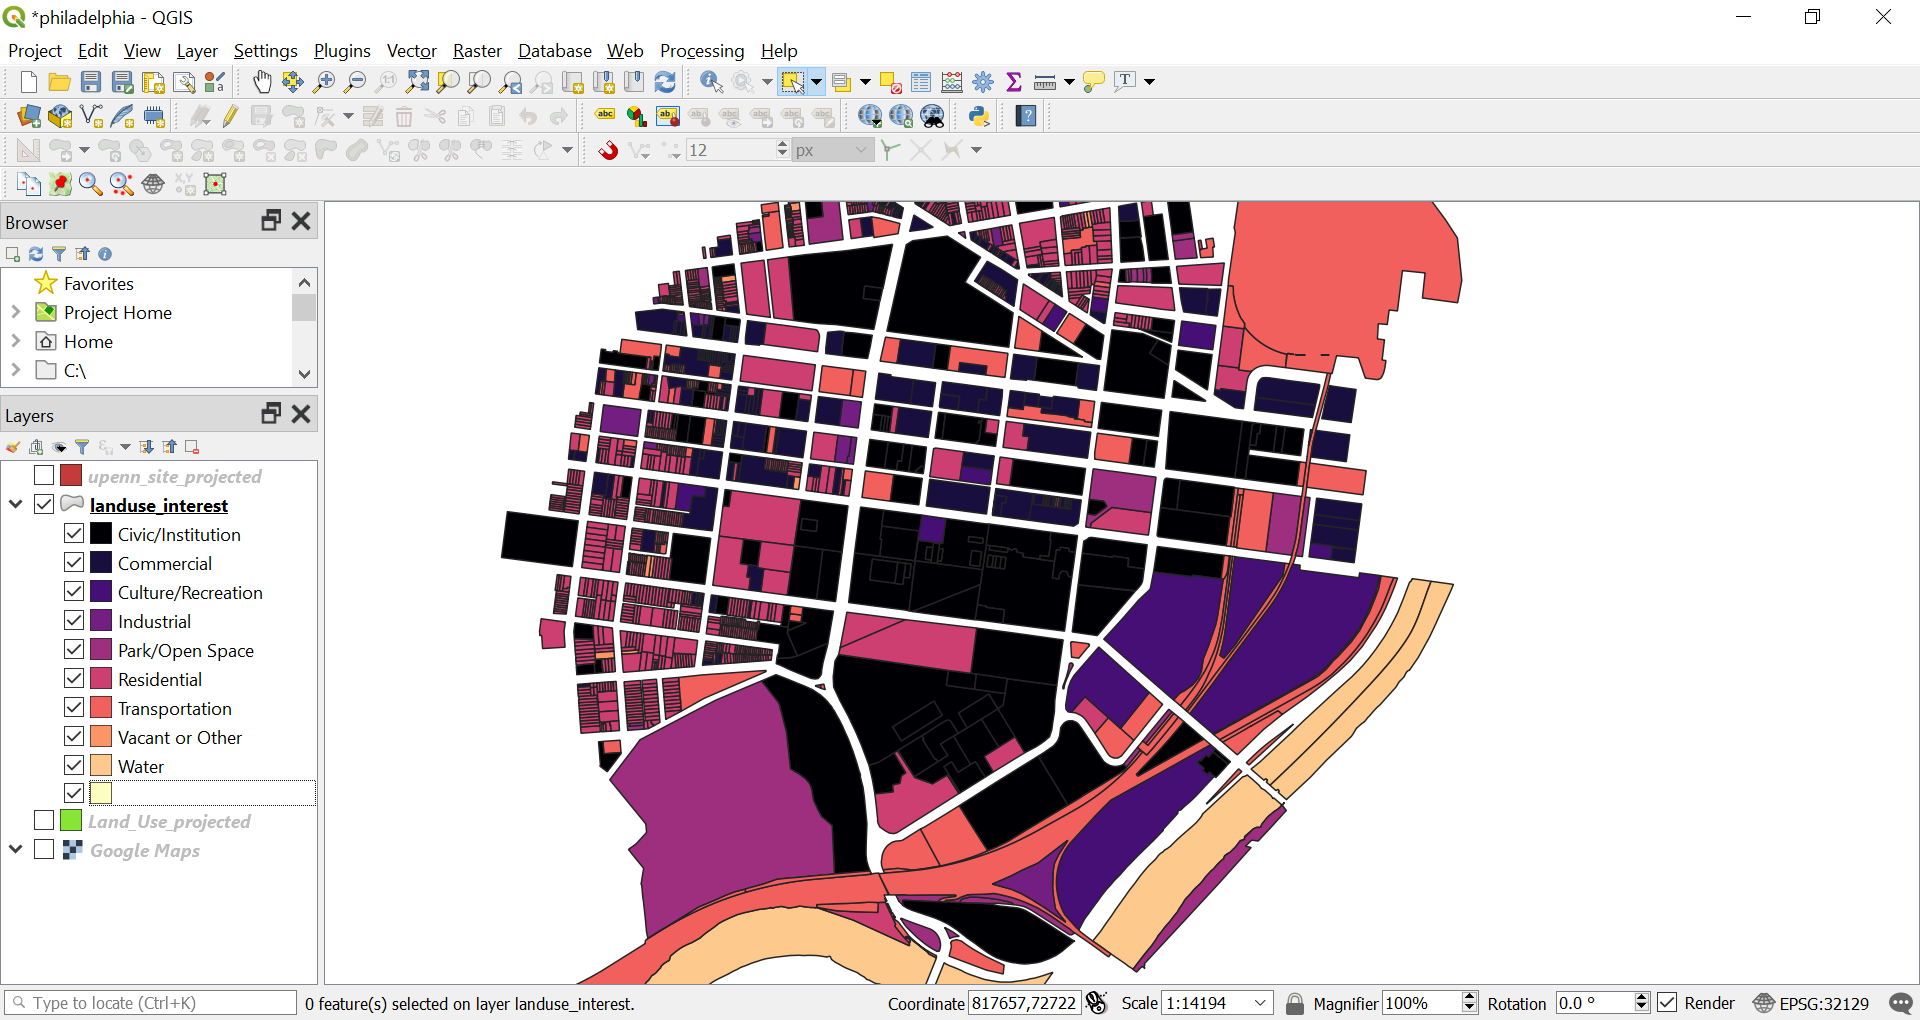This screenshot has height=1020, width=1920.
Task: Uncheck the Residential category checkbox
Action: (x=74, y=679)
